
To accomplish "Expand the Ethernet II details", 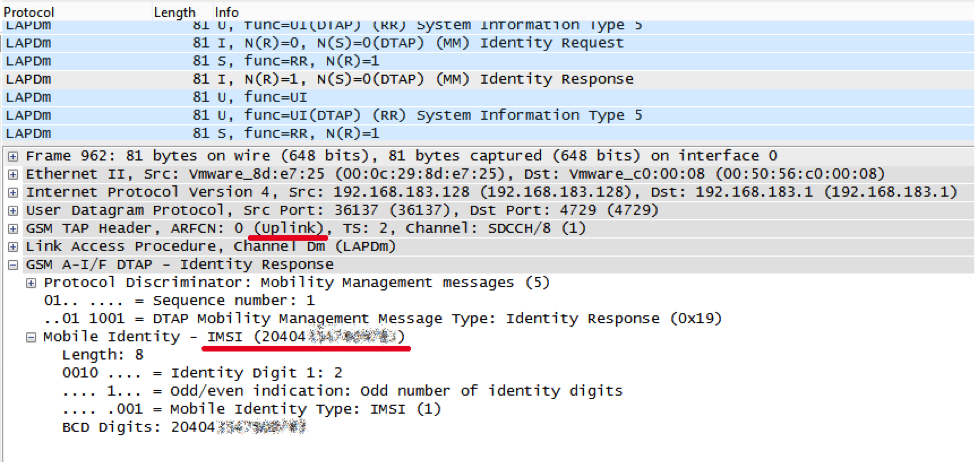I will tap(13, 174).
